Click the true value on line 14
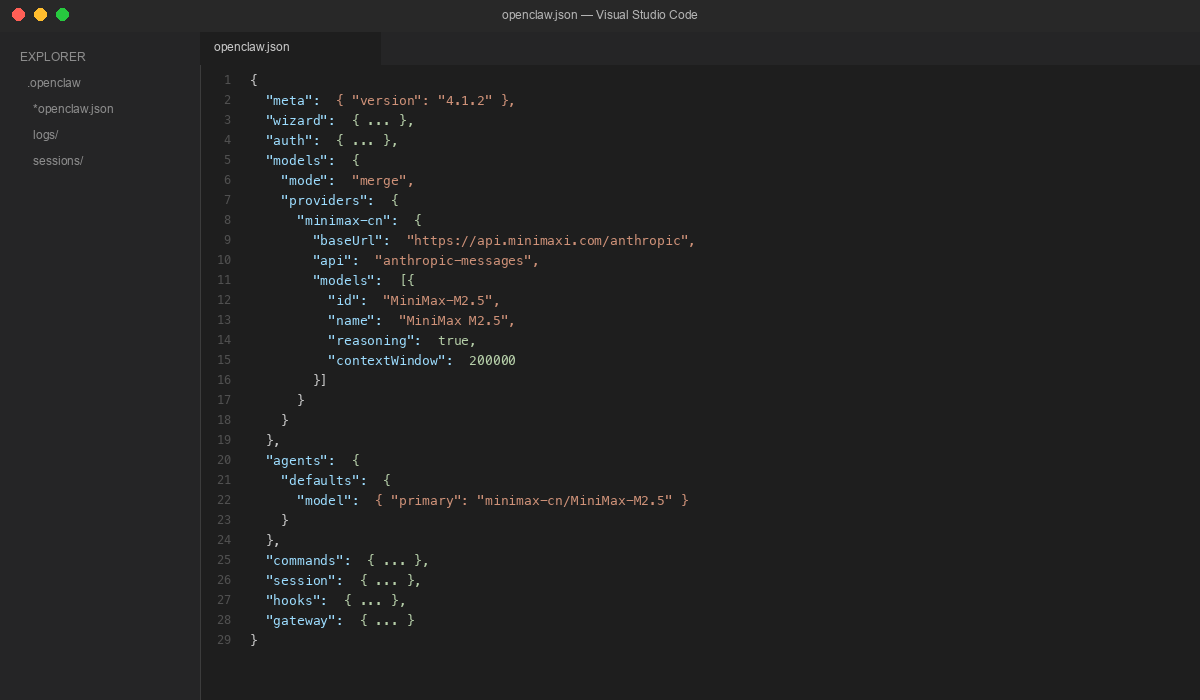The width and height of the screenshot is (1200, 700). pos(453,340)
